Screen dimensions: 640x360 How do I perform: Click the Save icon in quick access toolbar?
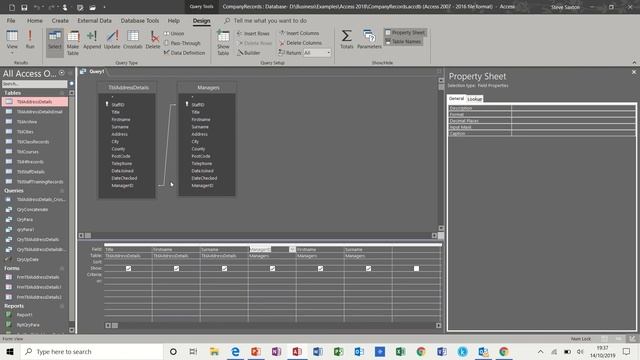coord(24,7)
